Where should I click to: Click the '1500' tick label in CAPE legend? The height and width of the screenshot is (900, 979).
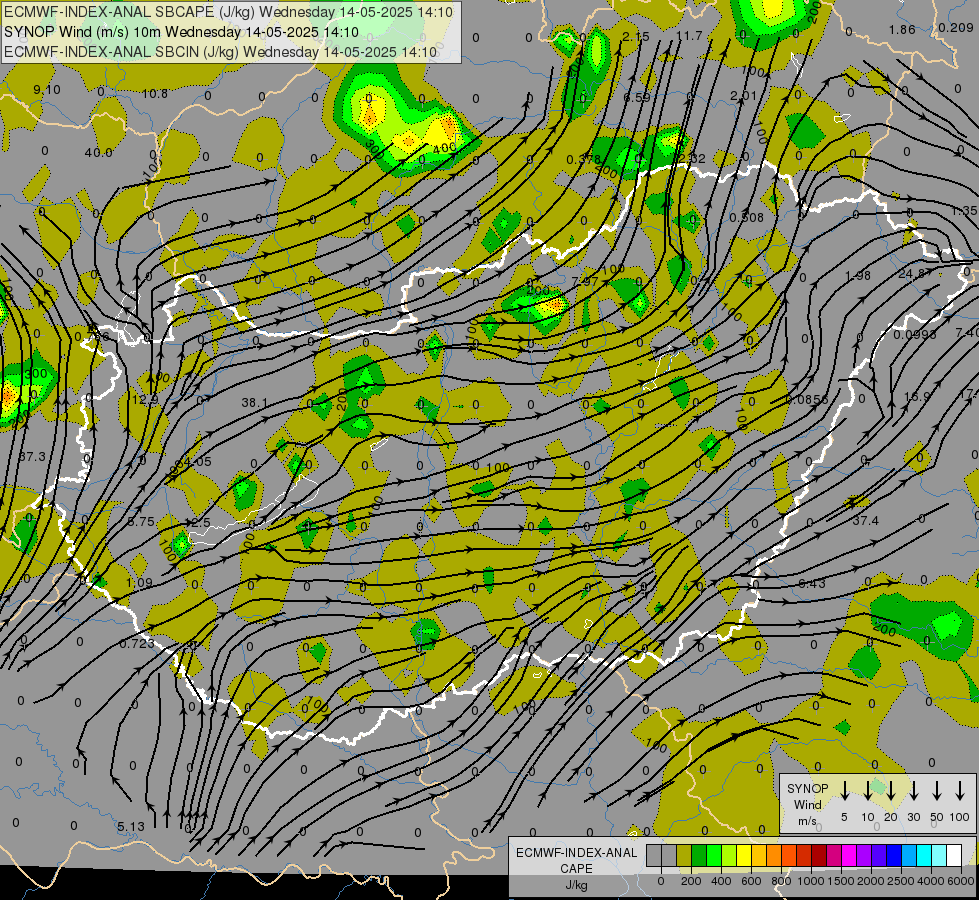(841, 881)
